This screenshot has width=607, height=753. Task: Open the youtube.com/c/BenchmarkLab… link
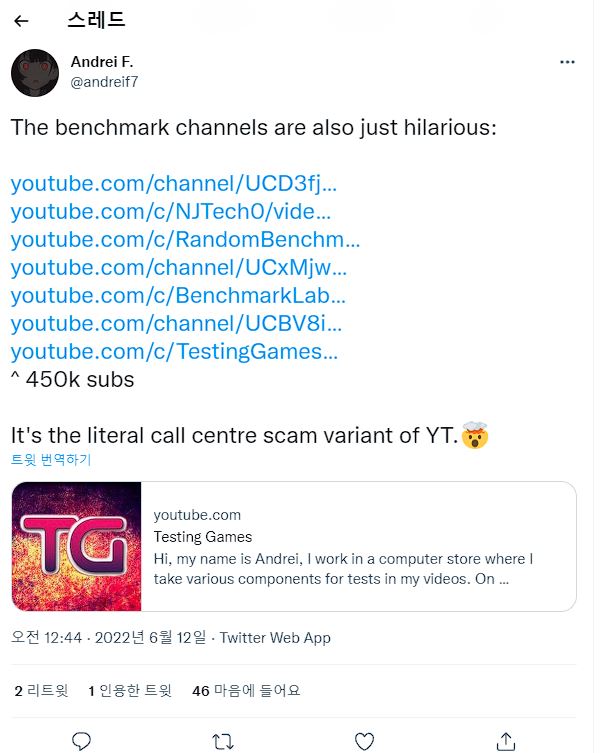tap(178, 296)
